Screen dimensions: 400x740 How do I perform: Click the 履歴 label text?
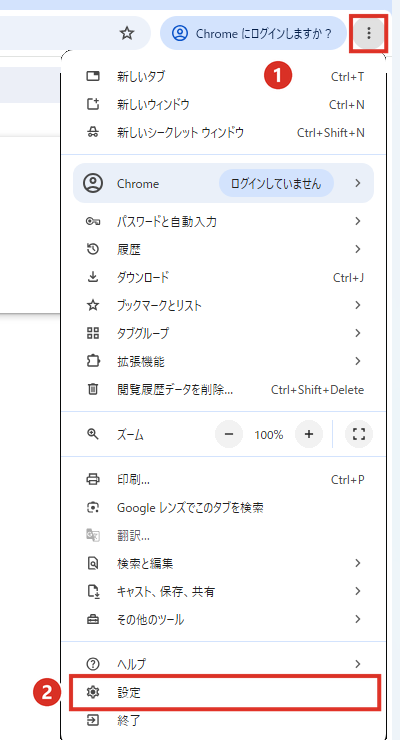click(129, 250)
